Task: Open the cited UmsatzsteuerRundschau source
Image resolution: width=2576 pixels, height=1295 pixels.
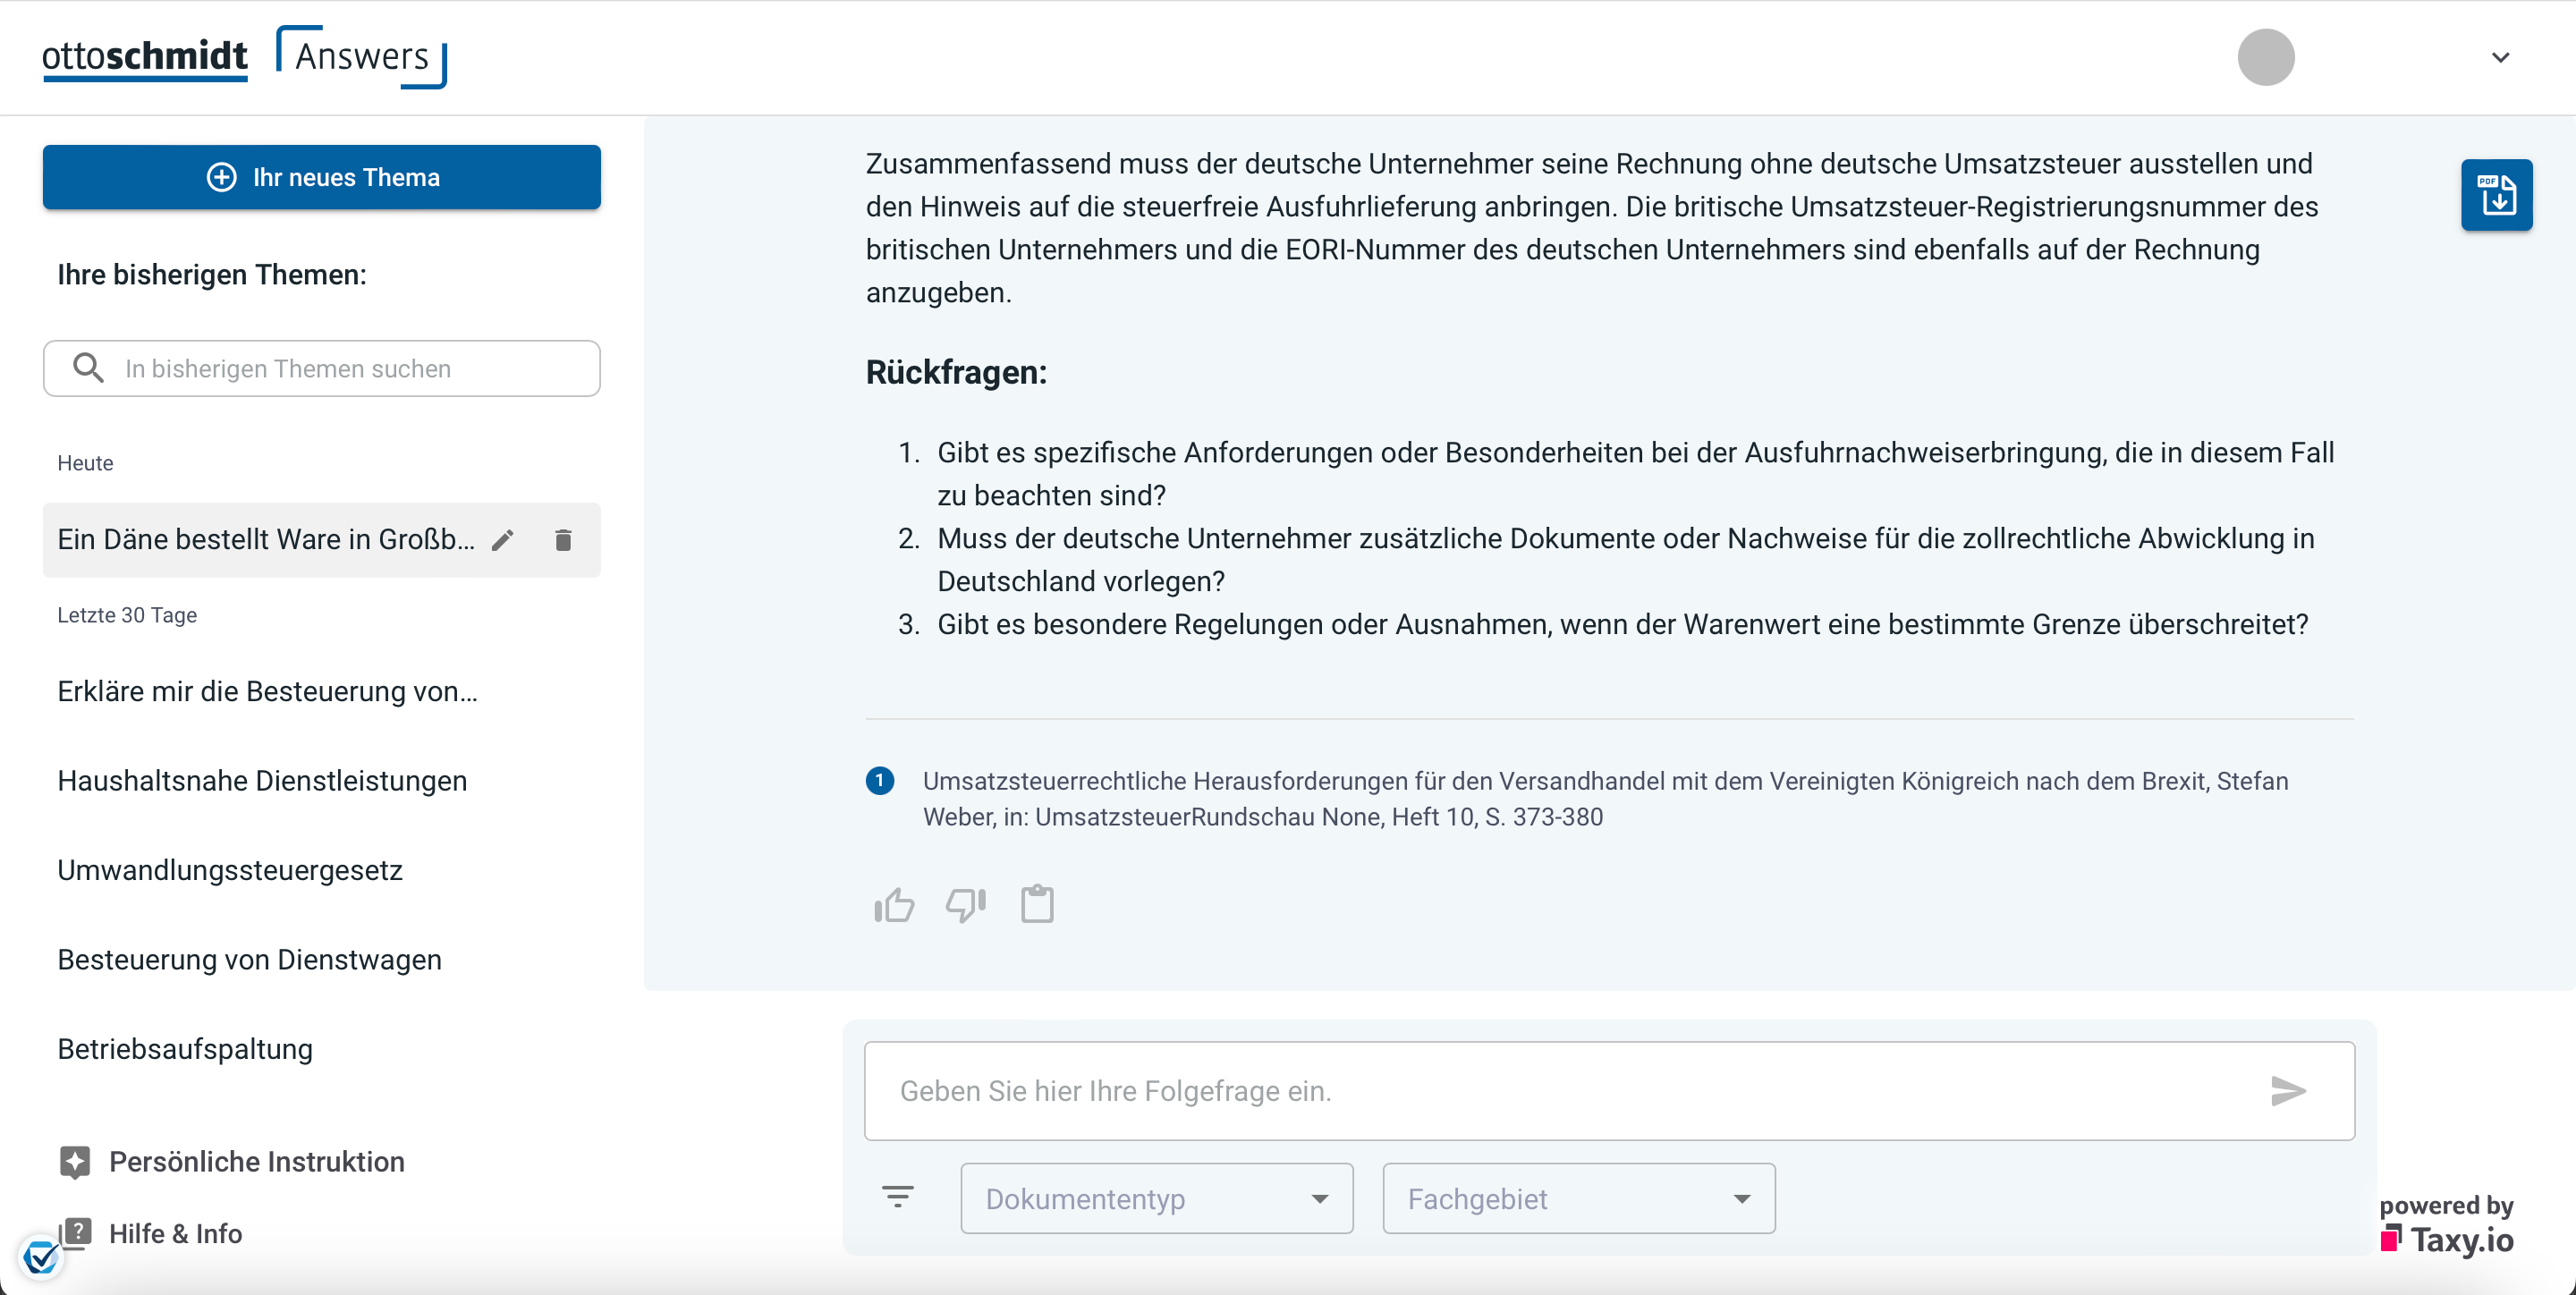Action: (x=1605, y=798)
